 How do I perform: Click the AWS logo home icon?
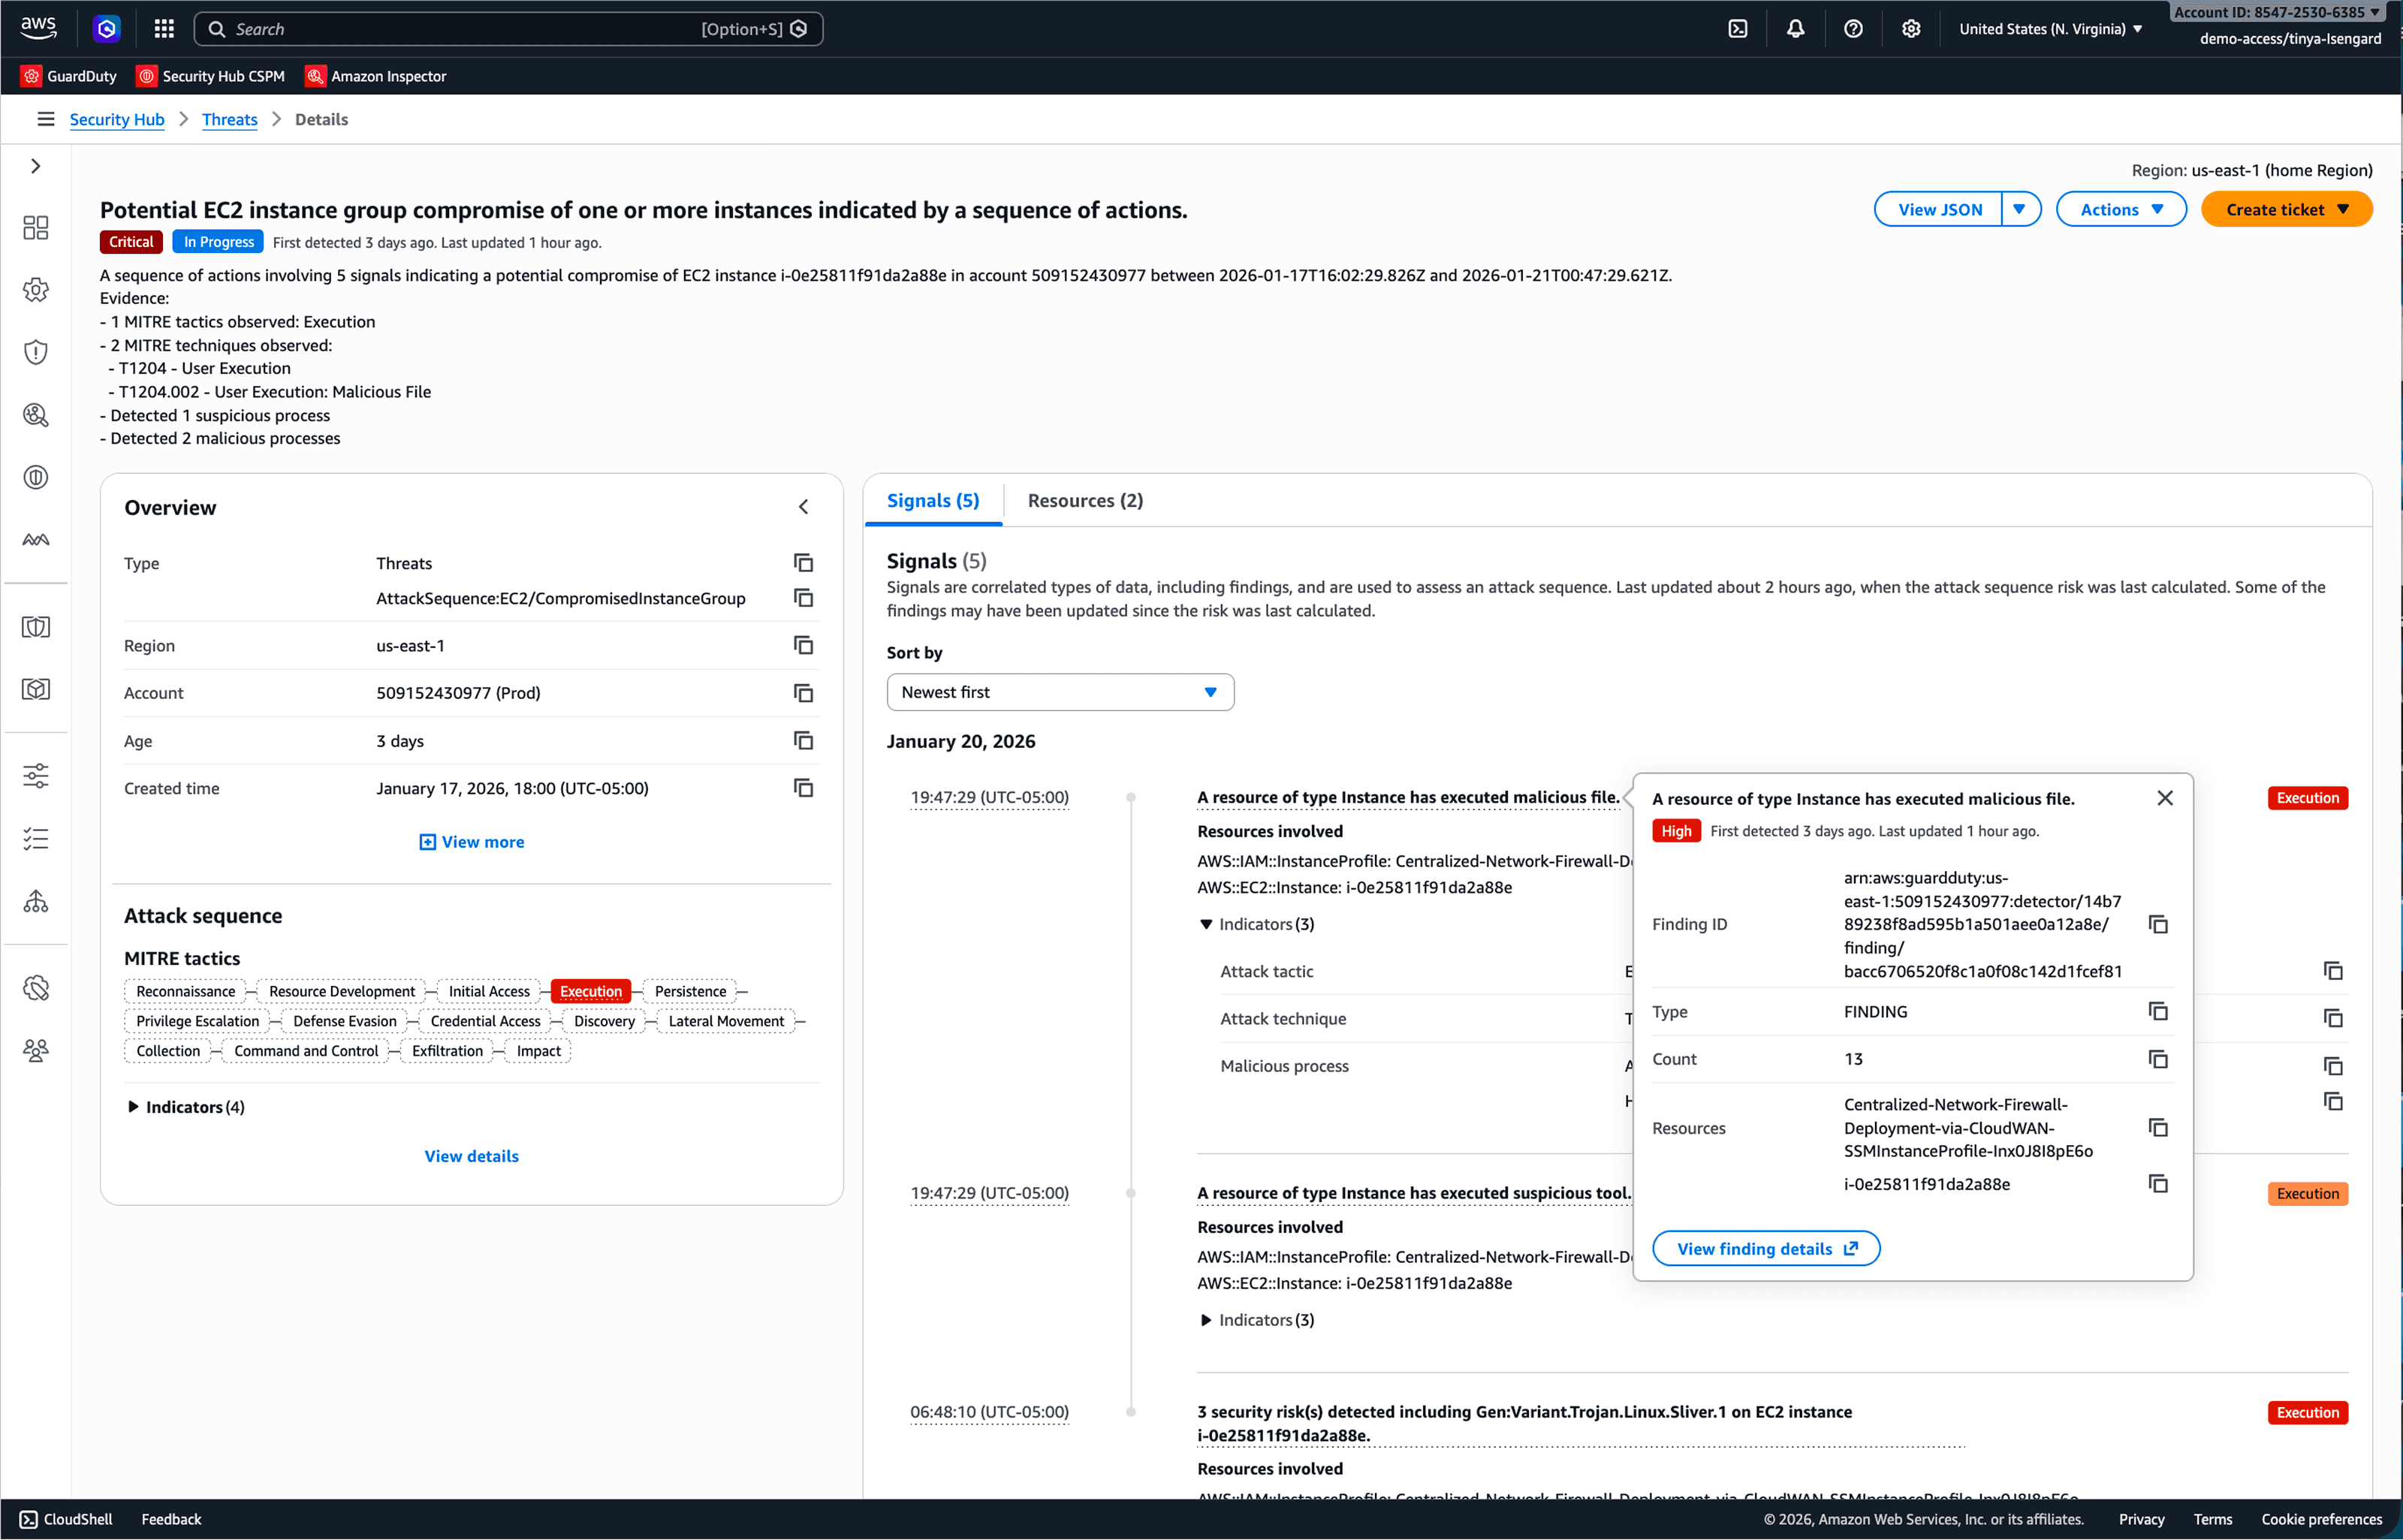(x=38, y=28)
